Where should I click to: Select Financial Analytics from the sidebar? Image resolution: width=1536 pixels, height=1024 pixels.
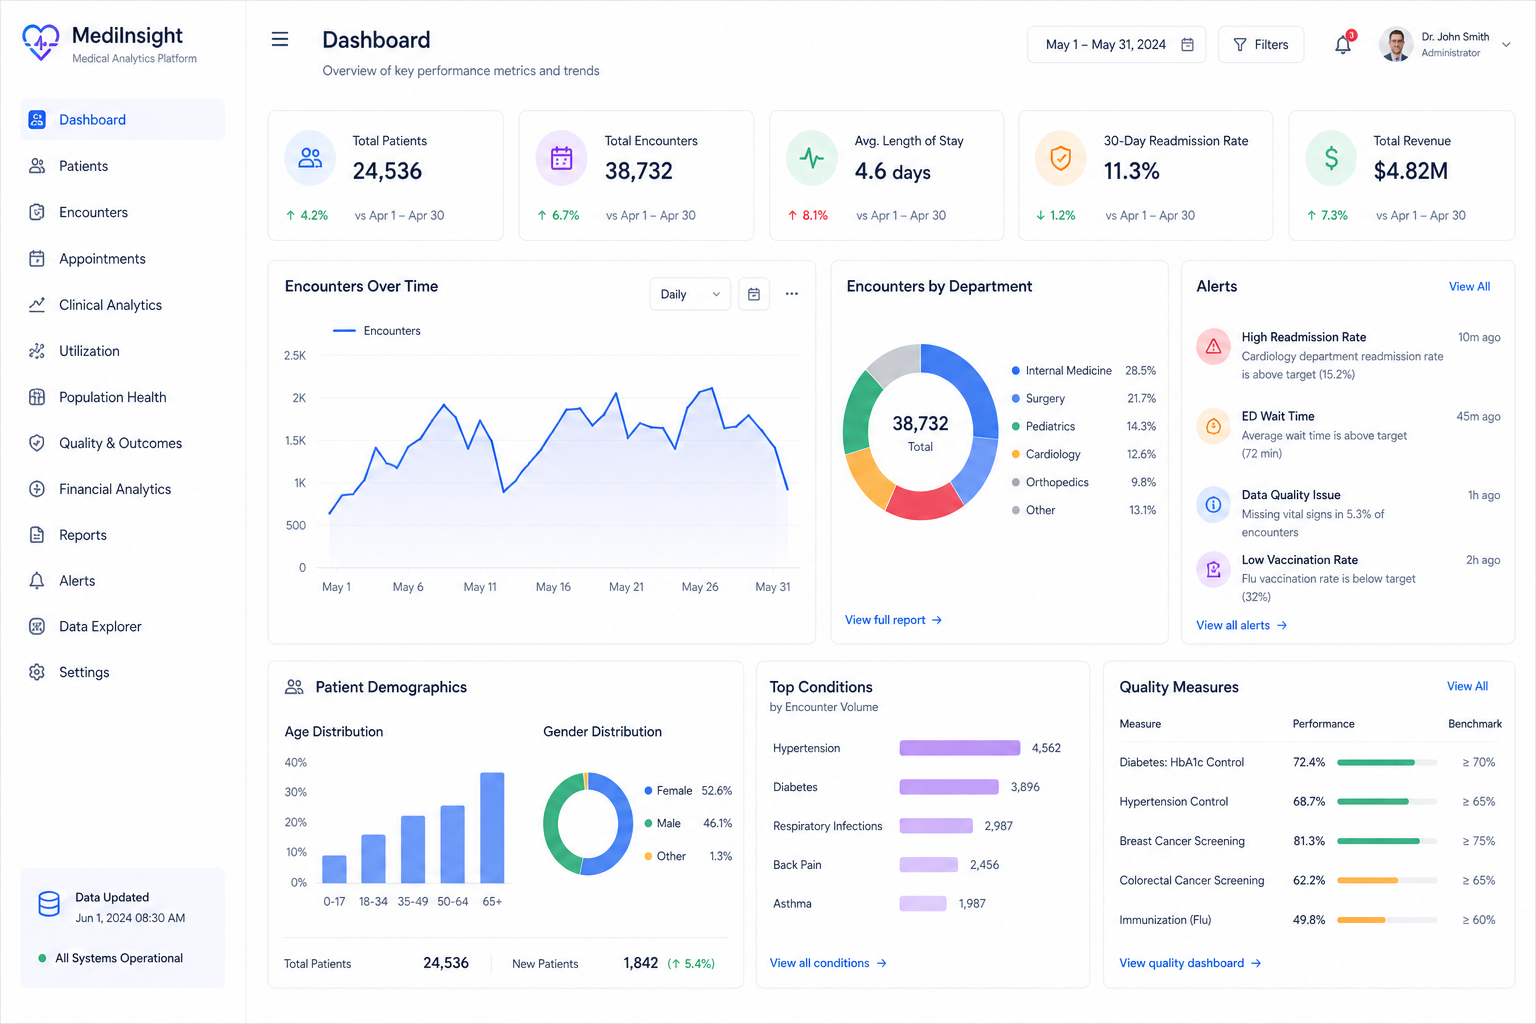tap(122, 489)
